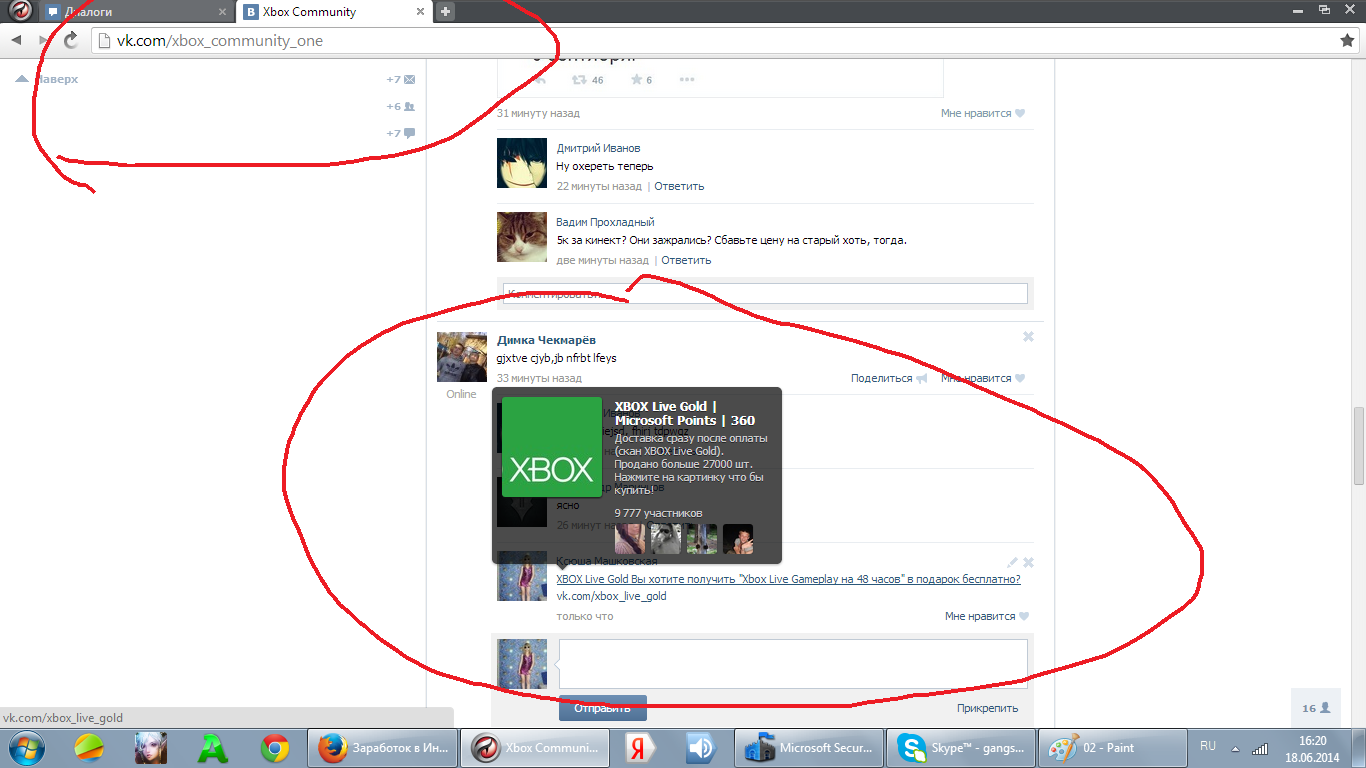Delete Ксюша Машковская's comment with the X icon
Viewport: 1366px width, 768px height.
[1028, 562]
